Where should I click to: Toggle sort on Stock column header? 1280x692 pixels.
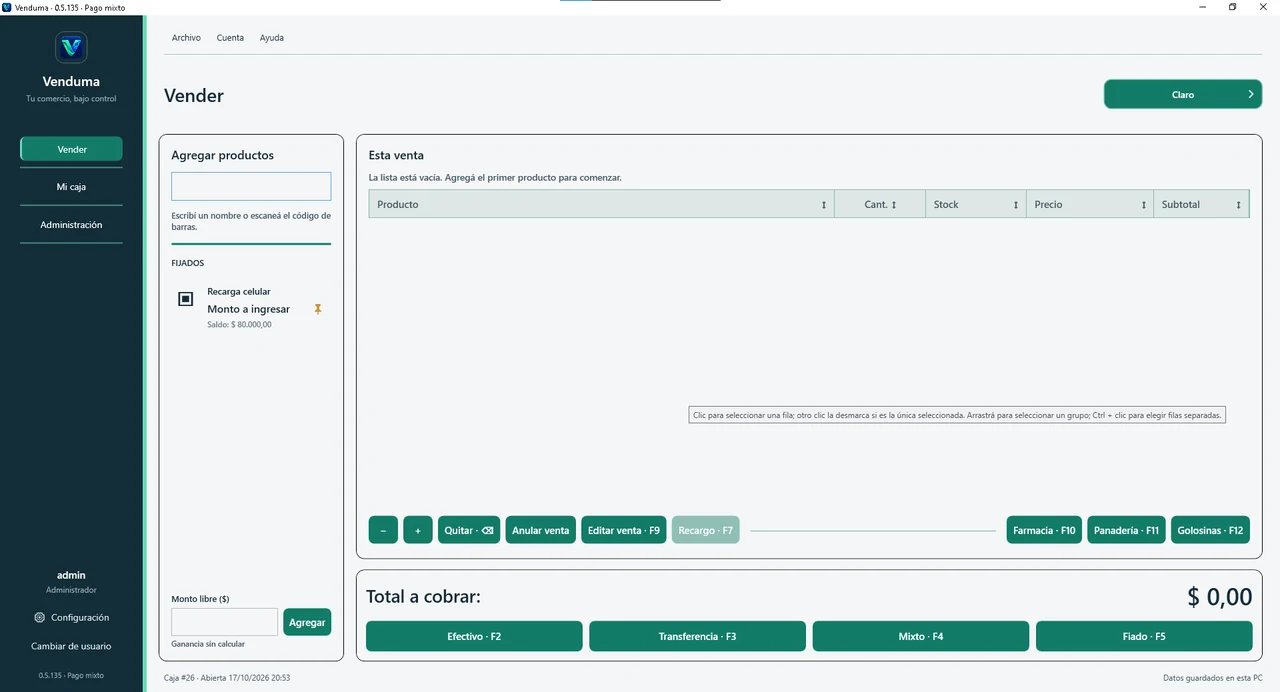pos(976,204)
